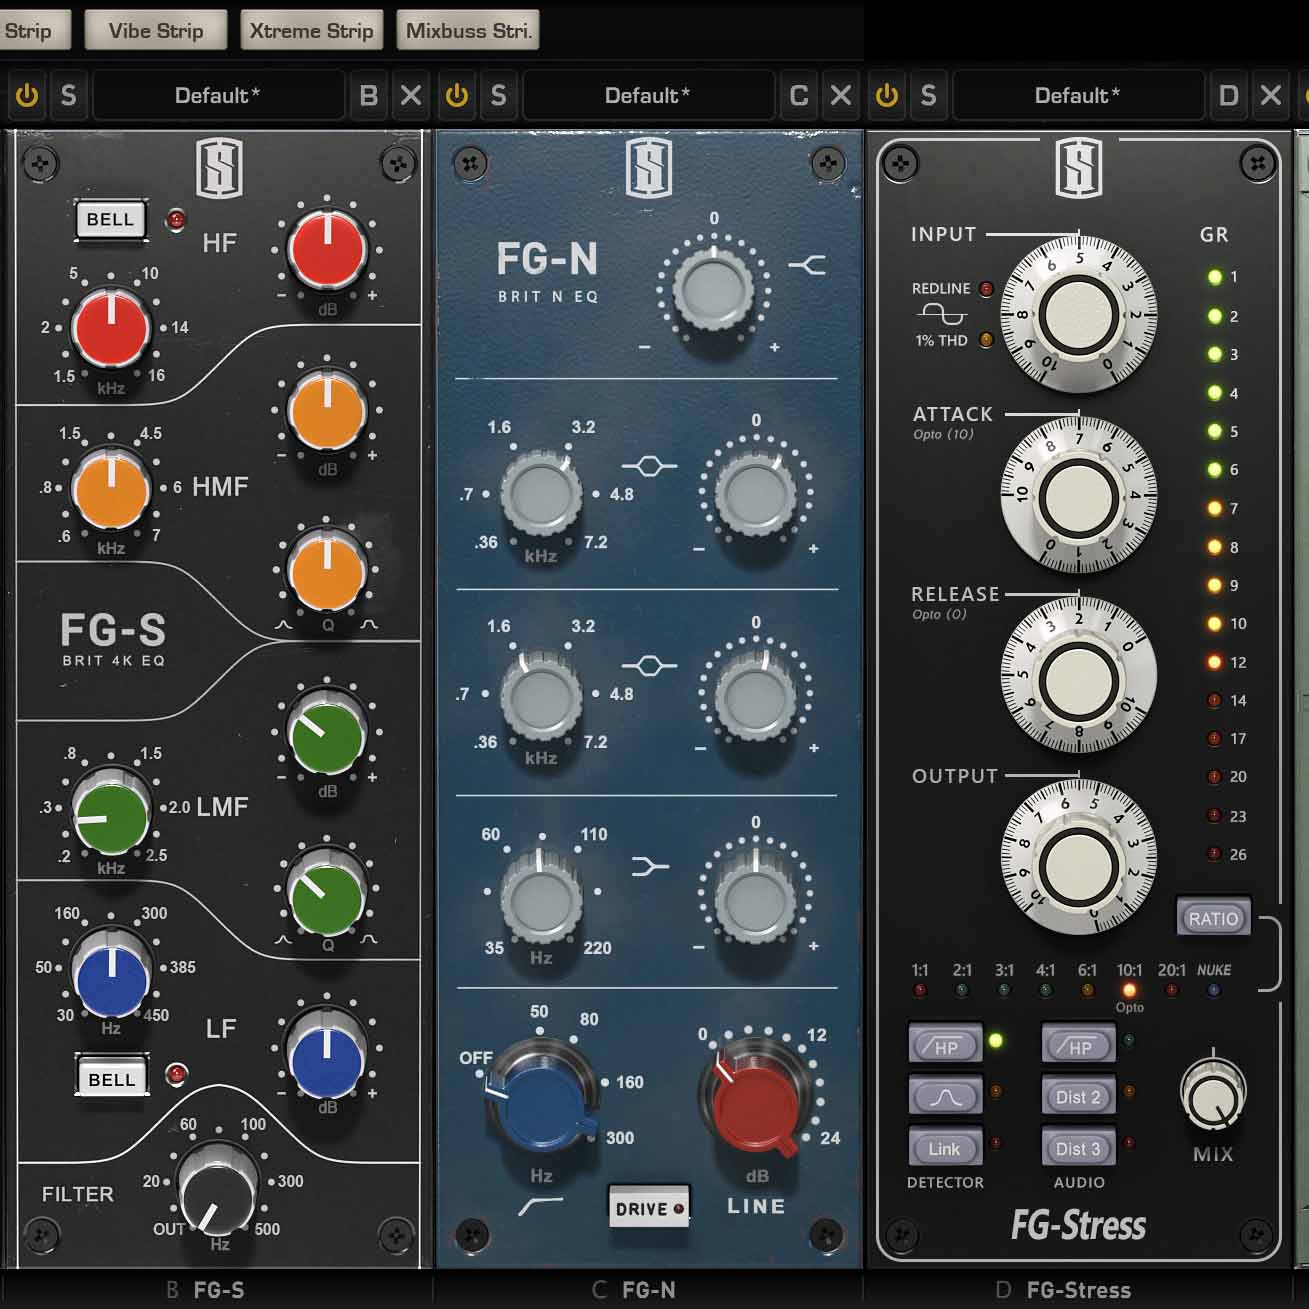Image resolution: width=1309 pixels, height=1309 pixels.
Task: Click the "C FG-N" module label at bottom
Action: [x=634, y=1290]
